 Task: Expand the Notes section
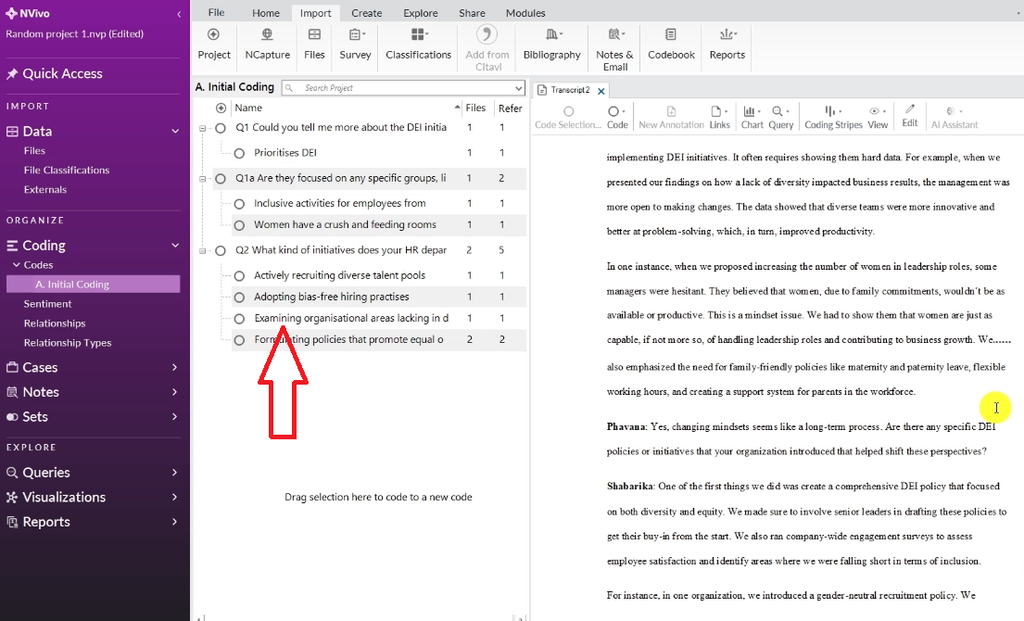pos(174,392)
